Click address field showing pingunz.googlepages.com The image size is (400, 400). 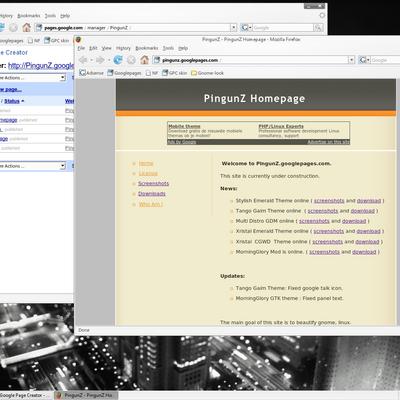click(x=253, y=60)
